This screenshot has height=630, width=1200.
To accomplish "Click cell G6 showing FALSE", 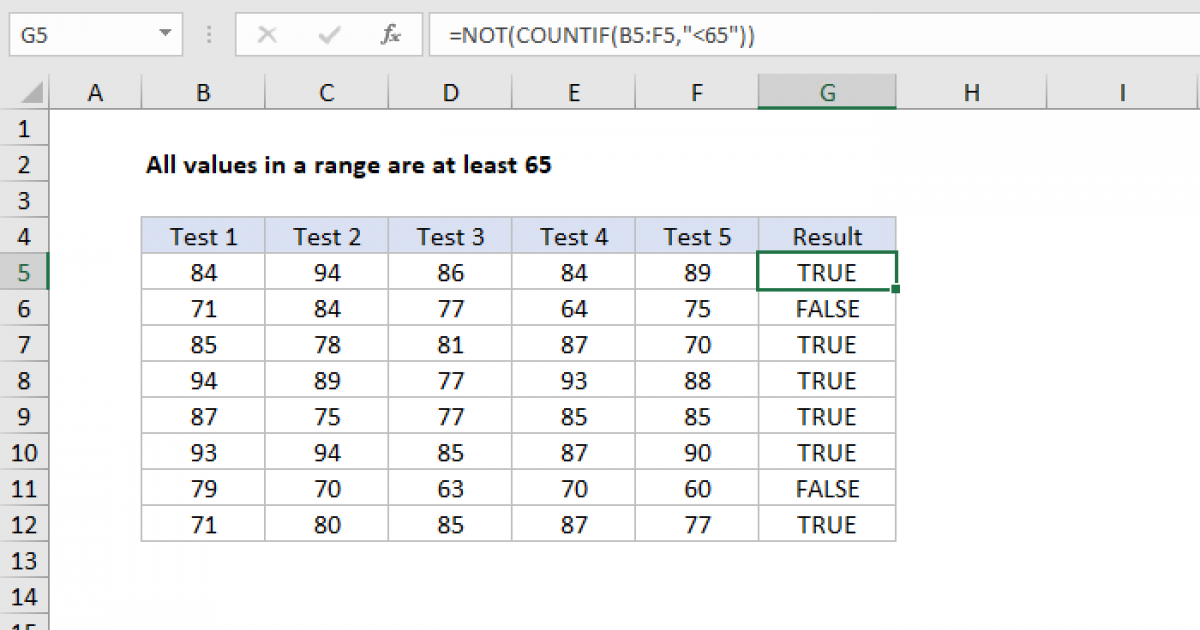I will (x=827, y=308).
